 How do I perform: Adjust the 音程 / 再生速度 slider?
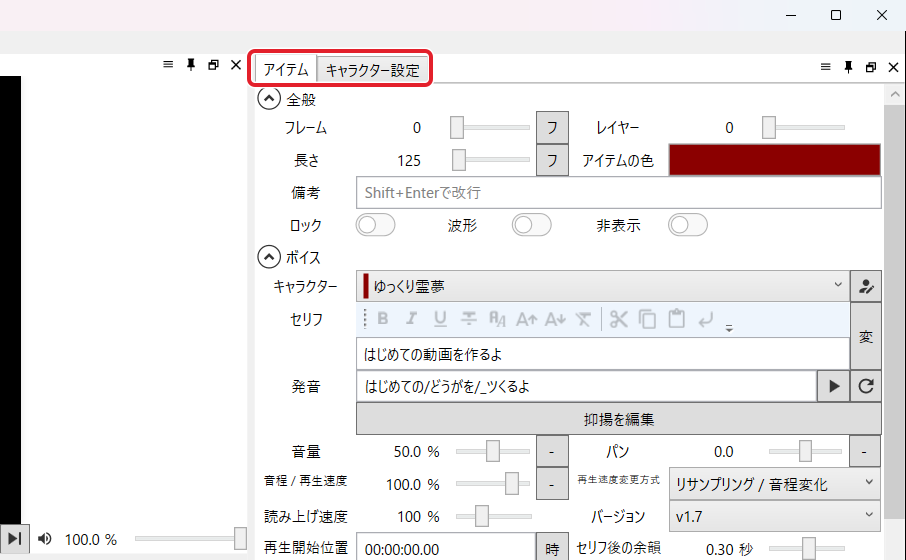[492, 484]
